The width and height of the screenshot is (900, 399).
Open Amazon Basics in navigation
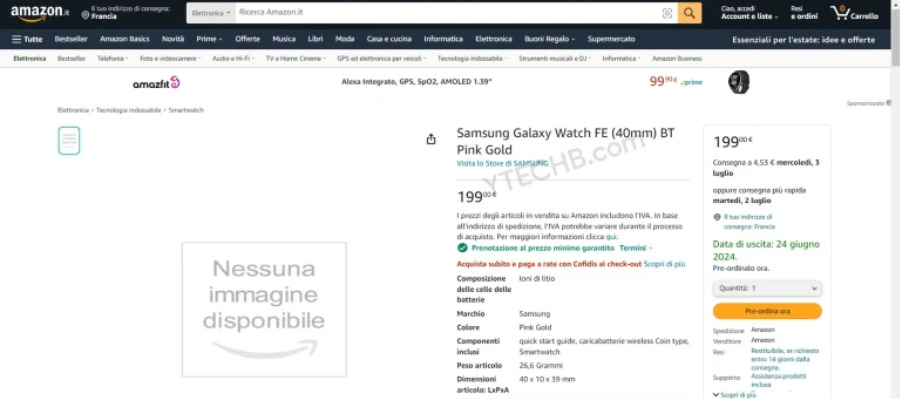pos(125,39)
